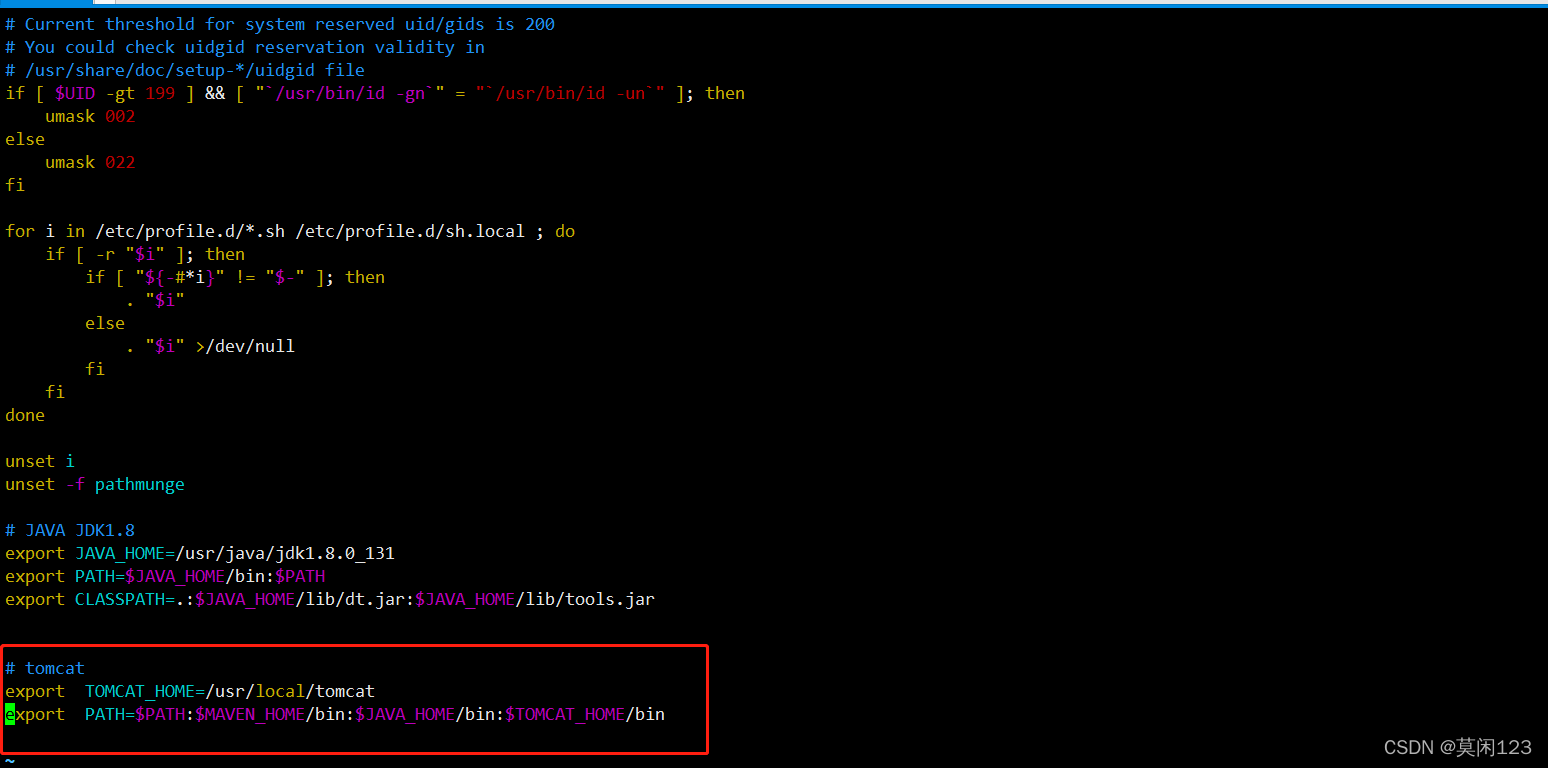
Task: Click the TOMCAT_HOME variable name being exported
Action: pyautogui.click(x=140, y=691)
